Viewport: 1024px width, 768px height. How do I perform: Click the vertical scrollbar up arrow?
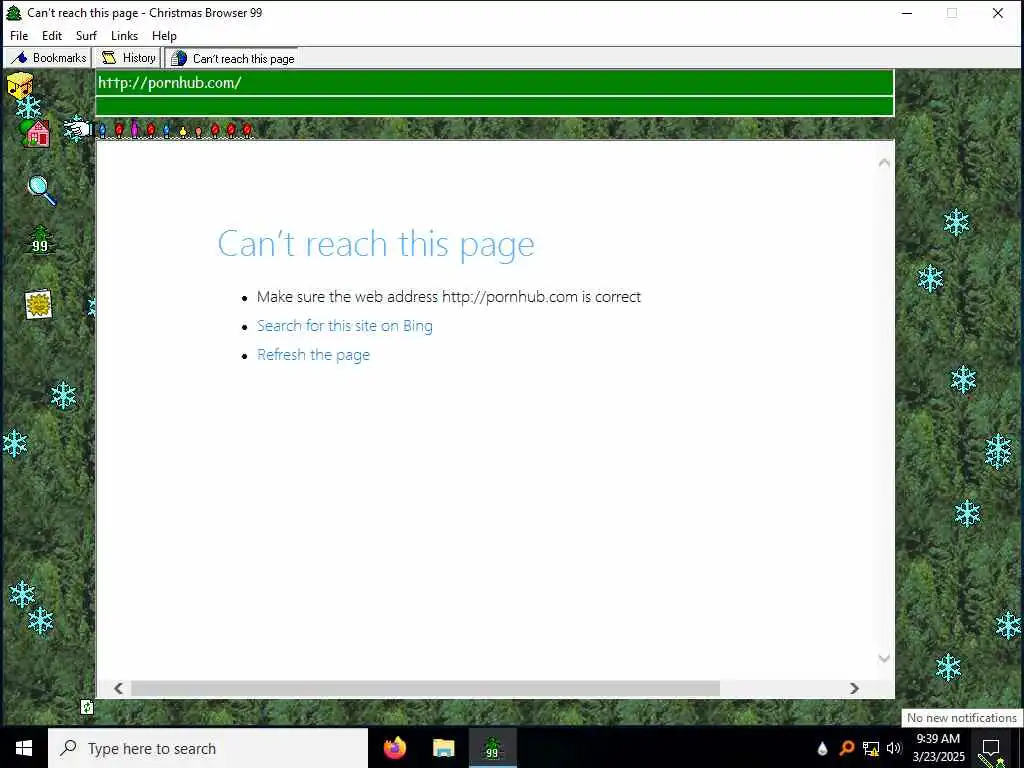point(884,163)
